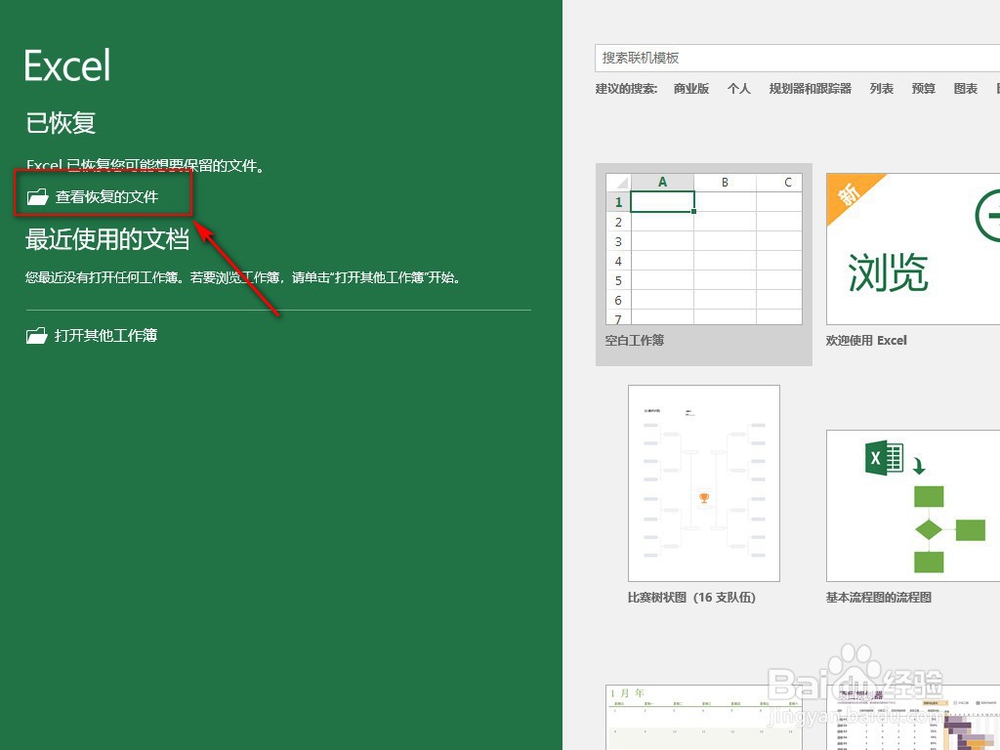The image size is (1000, 750).
Task: Focus the 搜索联机模板 search box
Action: pyautogui.click(x=797, y=58)
